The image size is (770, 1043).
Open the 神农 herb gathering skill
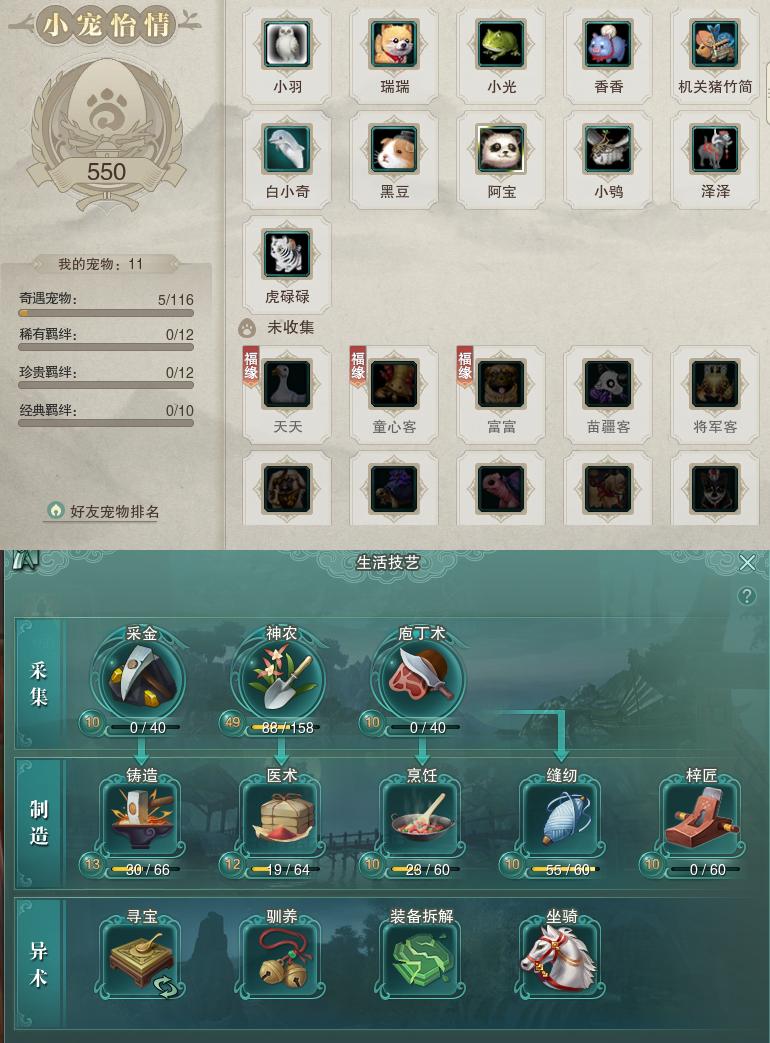click(x=281, y=677)
